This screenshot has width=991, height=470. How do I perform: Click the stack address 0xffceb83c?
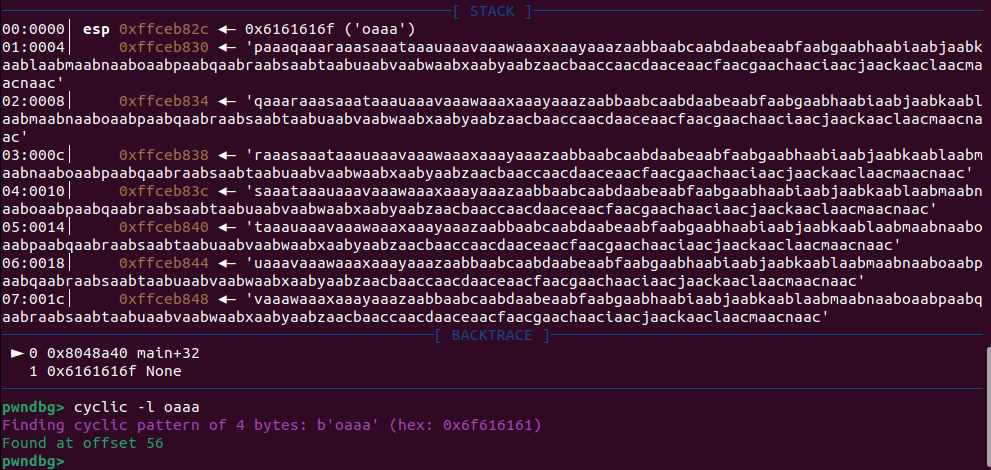coord(163,191)
